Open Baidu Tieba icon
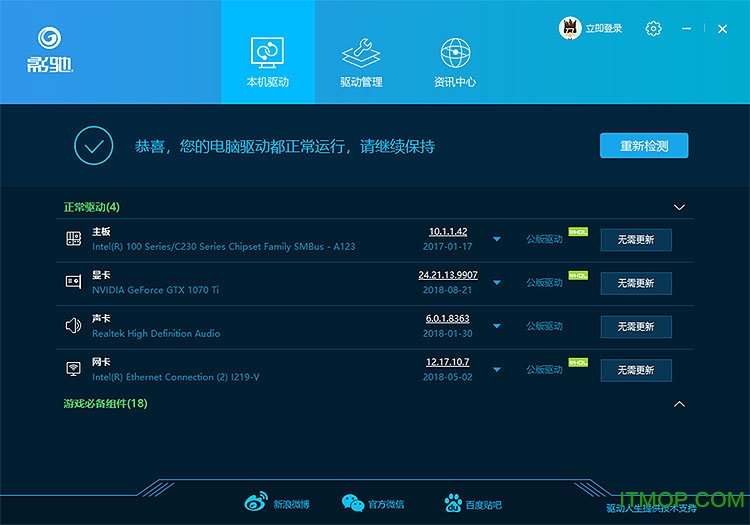Image resolution: width=750 pixels, height=525 pixels. (x=453, y=502)
